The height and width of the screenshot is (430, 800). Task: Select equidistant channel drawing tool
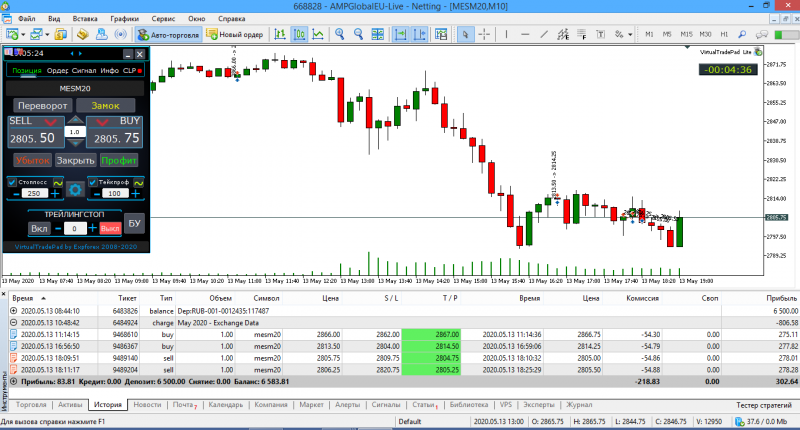point(563,34)
